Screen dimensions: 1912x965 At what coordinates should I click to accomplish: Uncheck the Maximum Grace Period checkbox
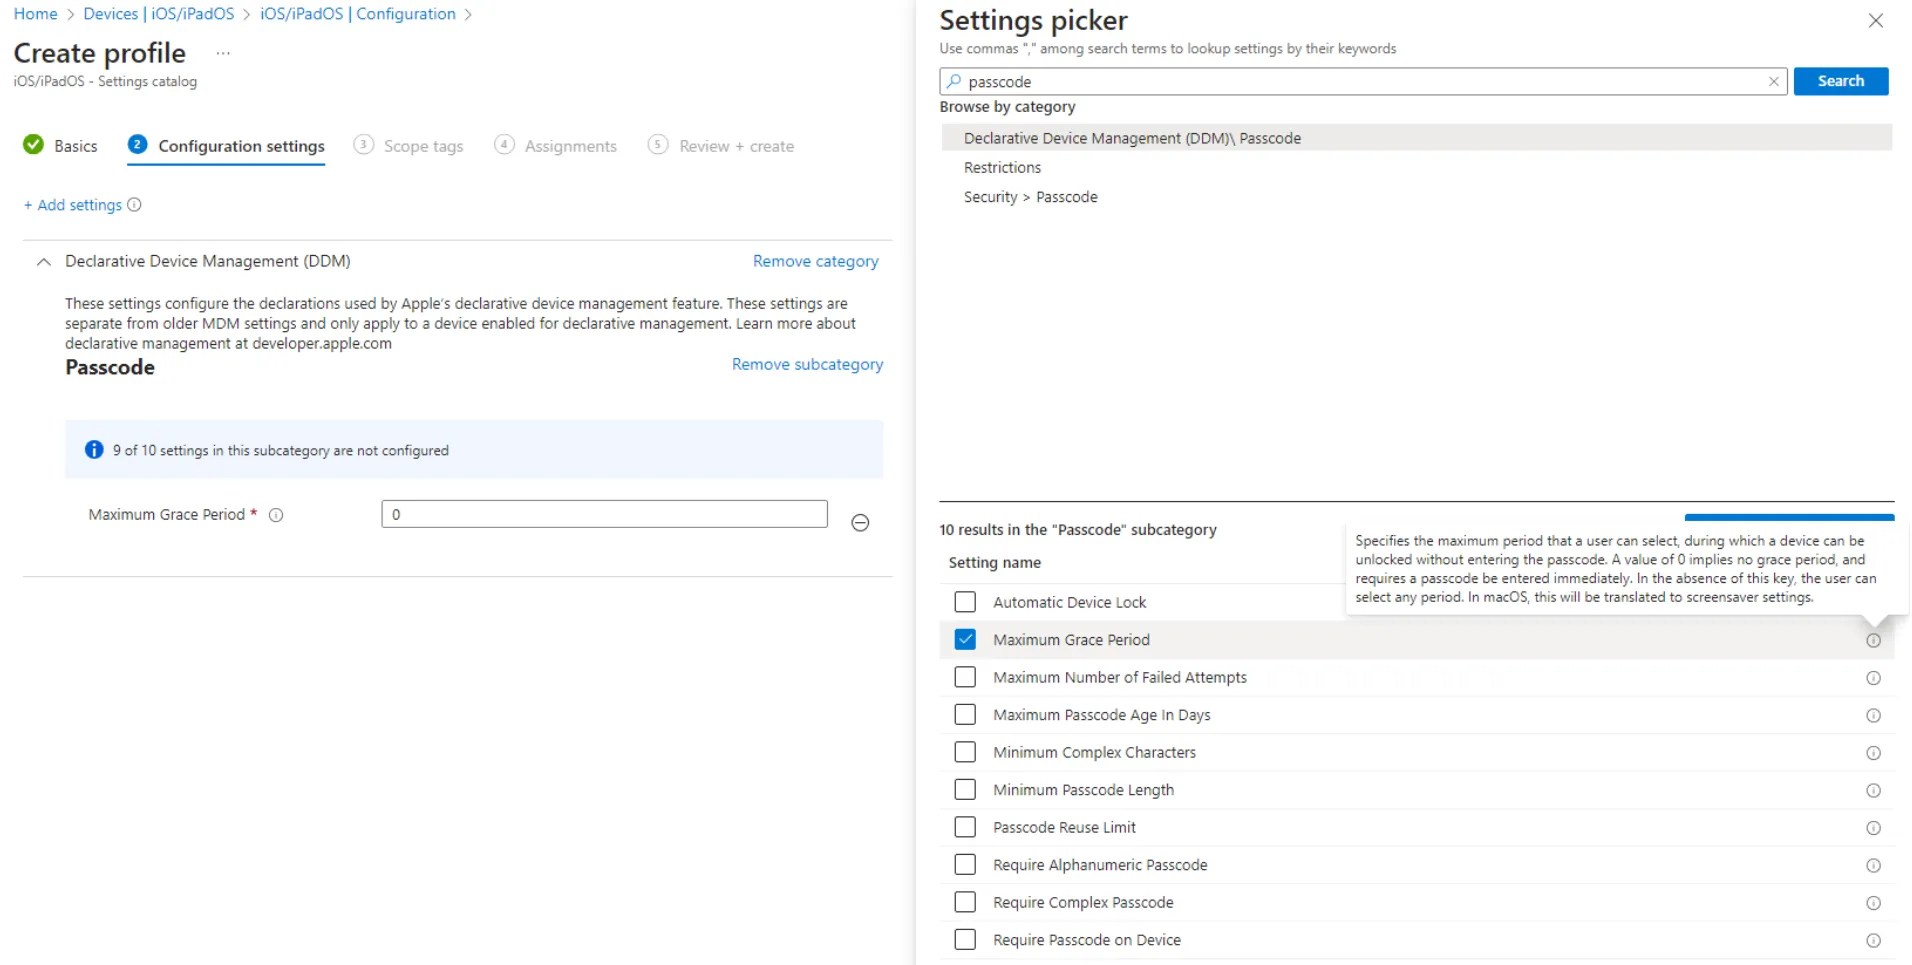pos(965,640)
